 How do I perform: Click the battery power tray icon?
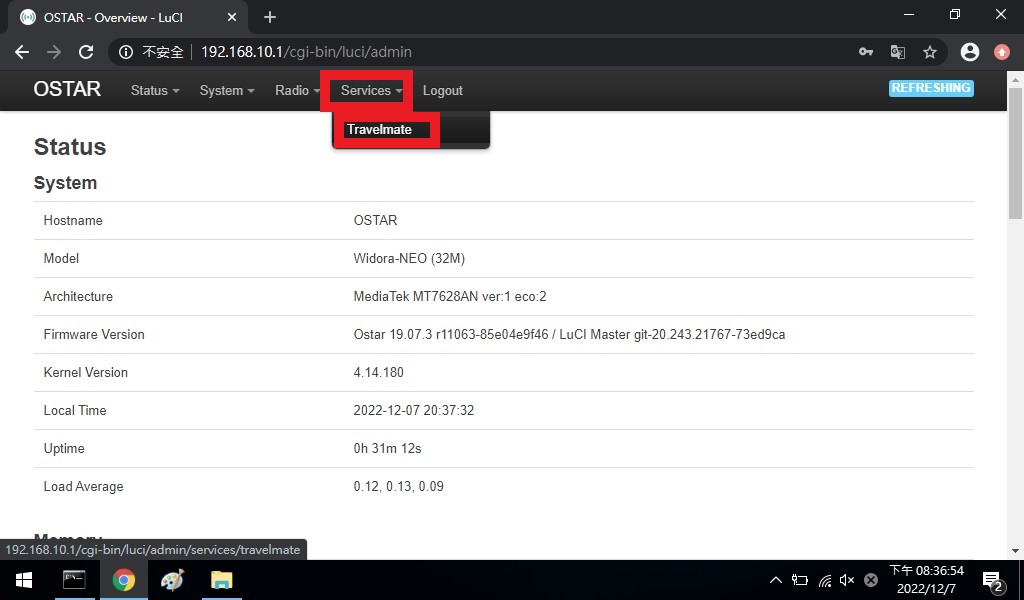tap(799, 580)
